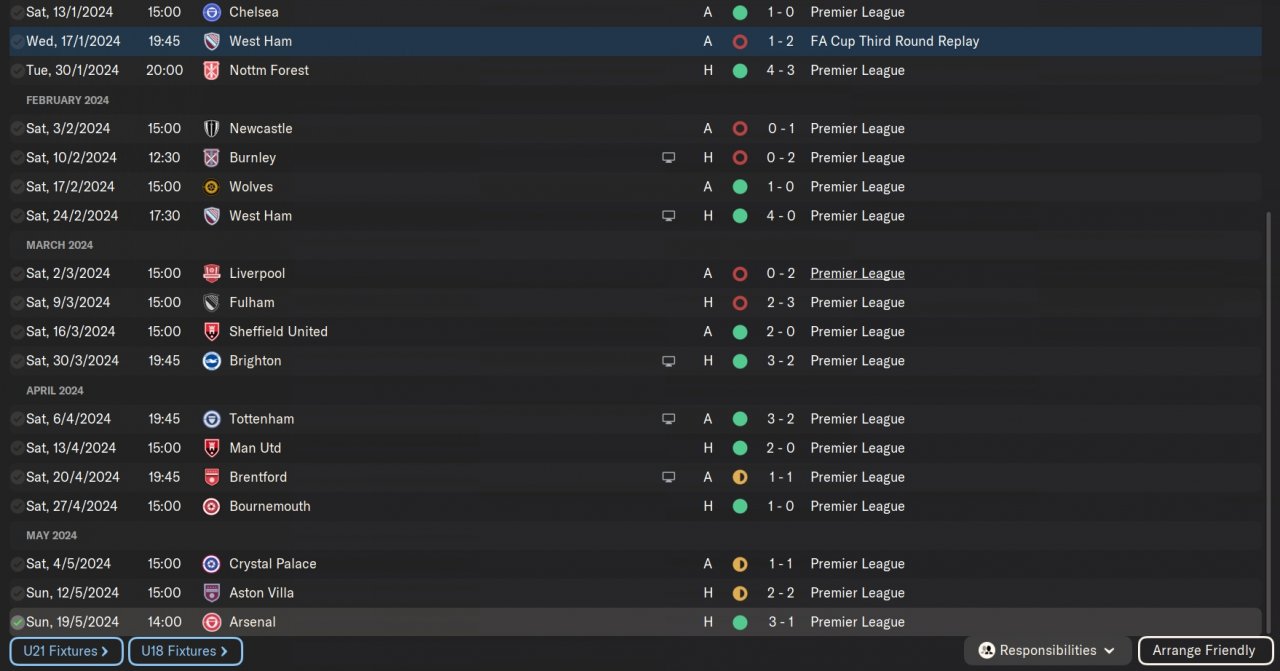Click the red loss indicator for Fulham match
Viewport: 1280px width, 671px height.
pyautogui.click(x=740, y=303)
